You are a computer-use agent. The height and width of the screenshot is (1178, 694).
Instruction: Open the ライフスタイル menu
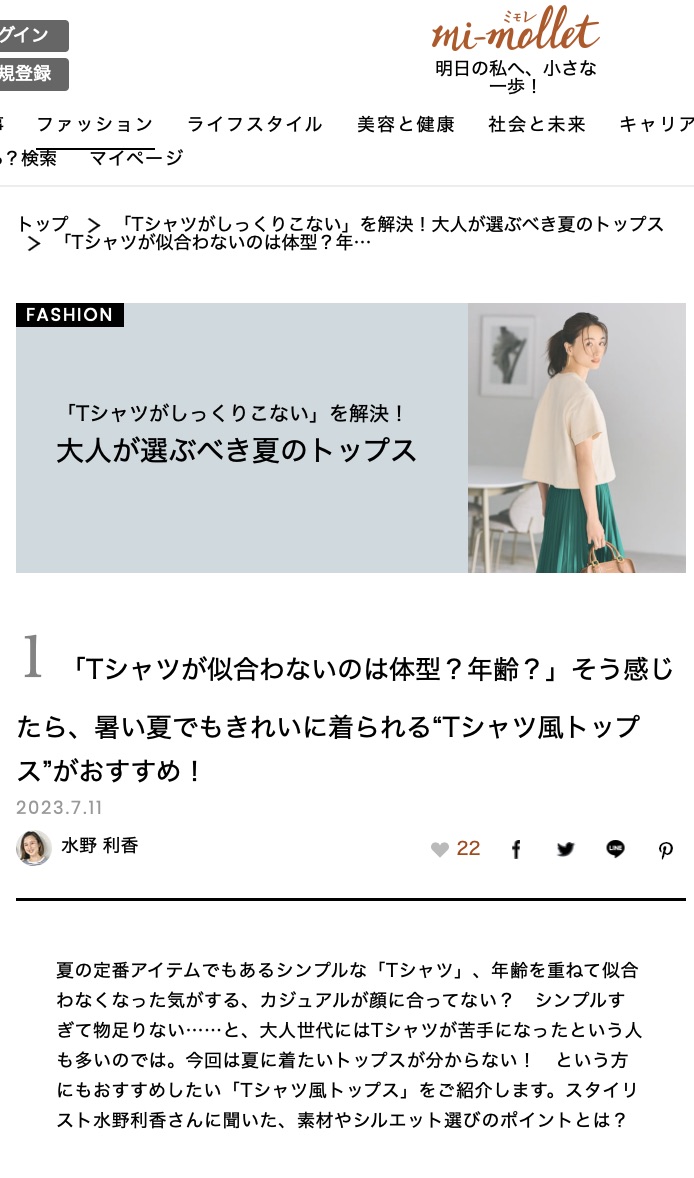pos(255,124)
